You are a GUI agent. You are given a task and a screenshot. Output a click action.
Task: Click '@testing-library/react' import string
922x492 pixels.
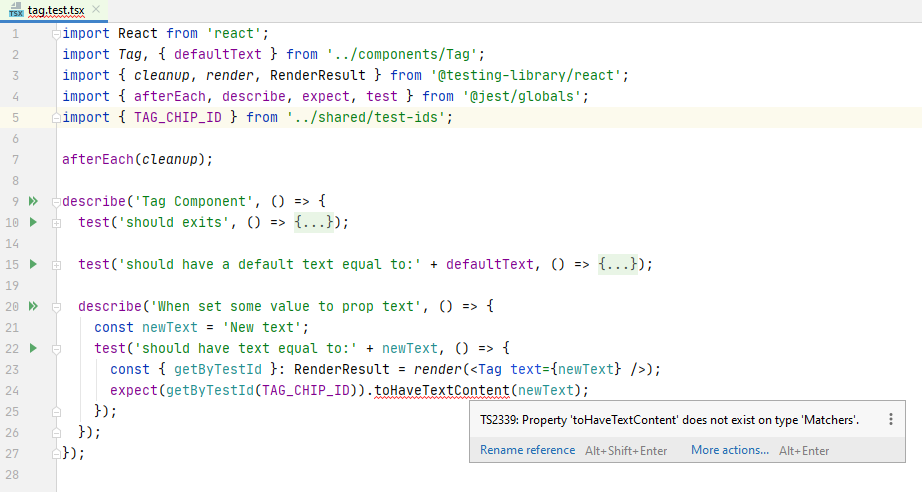[526, 76]
